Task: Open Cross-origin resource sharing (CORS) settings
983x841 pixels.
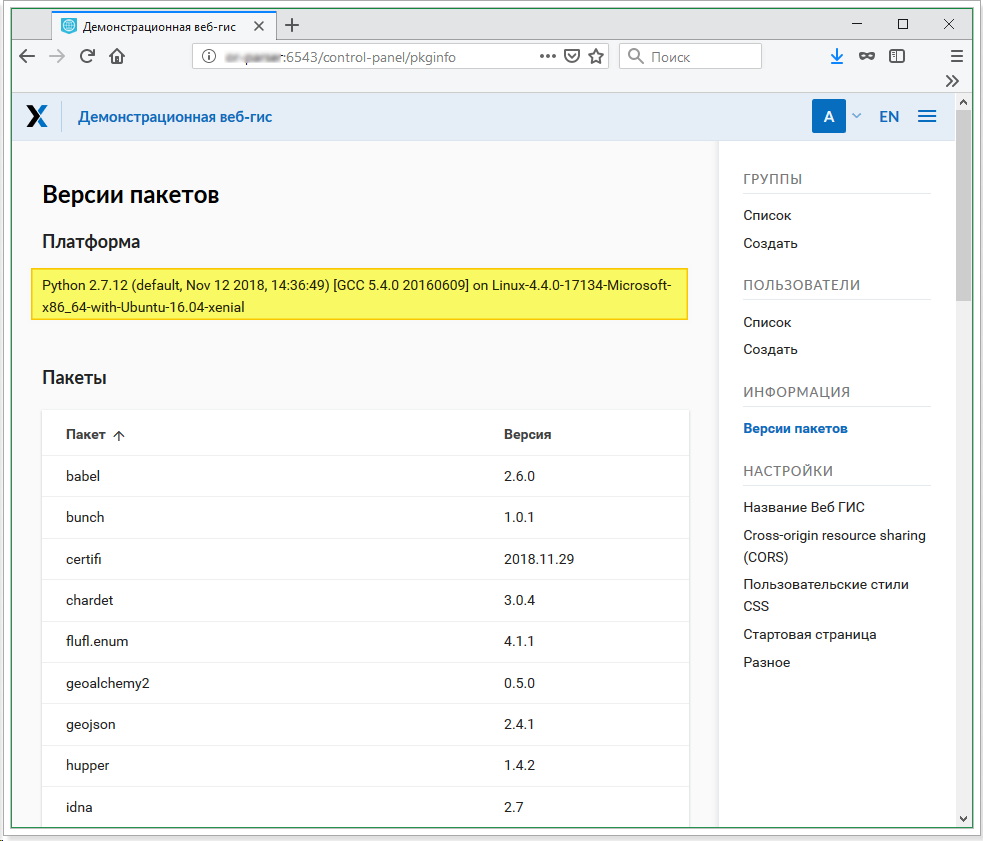Action: [834, 546]
